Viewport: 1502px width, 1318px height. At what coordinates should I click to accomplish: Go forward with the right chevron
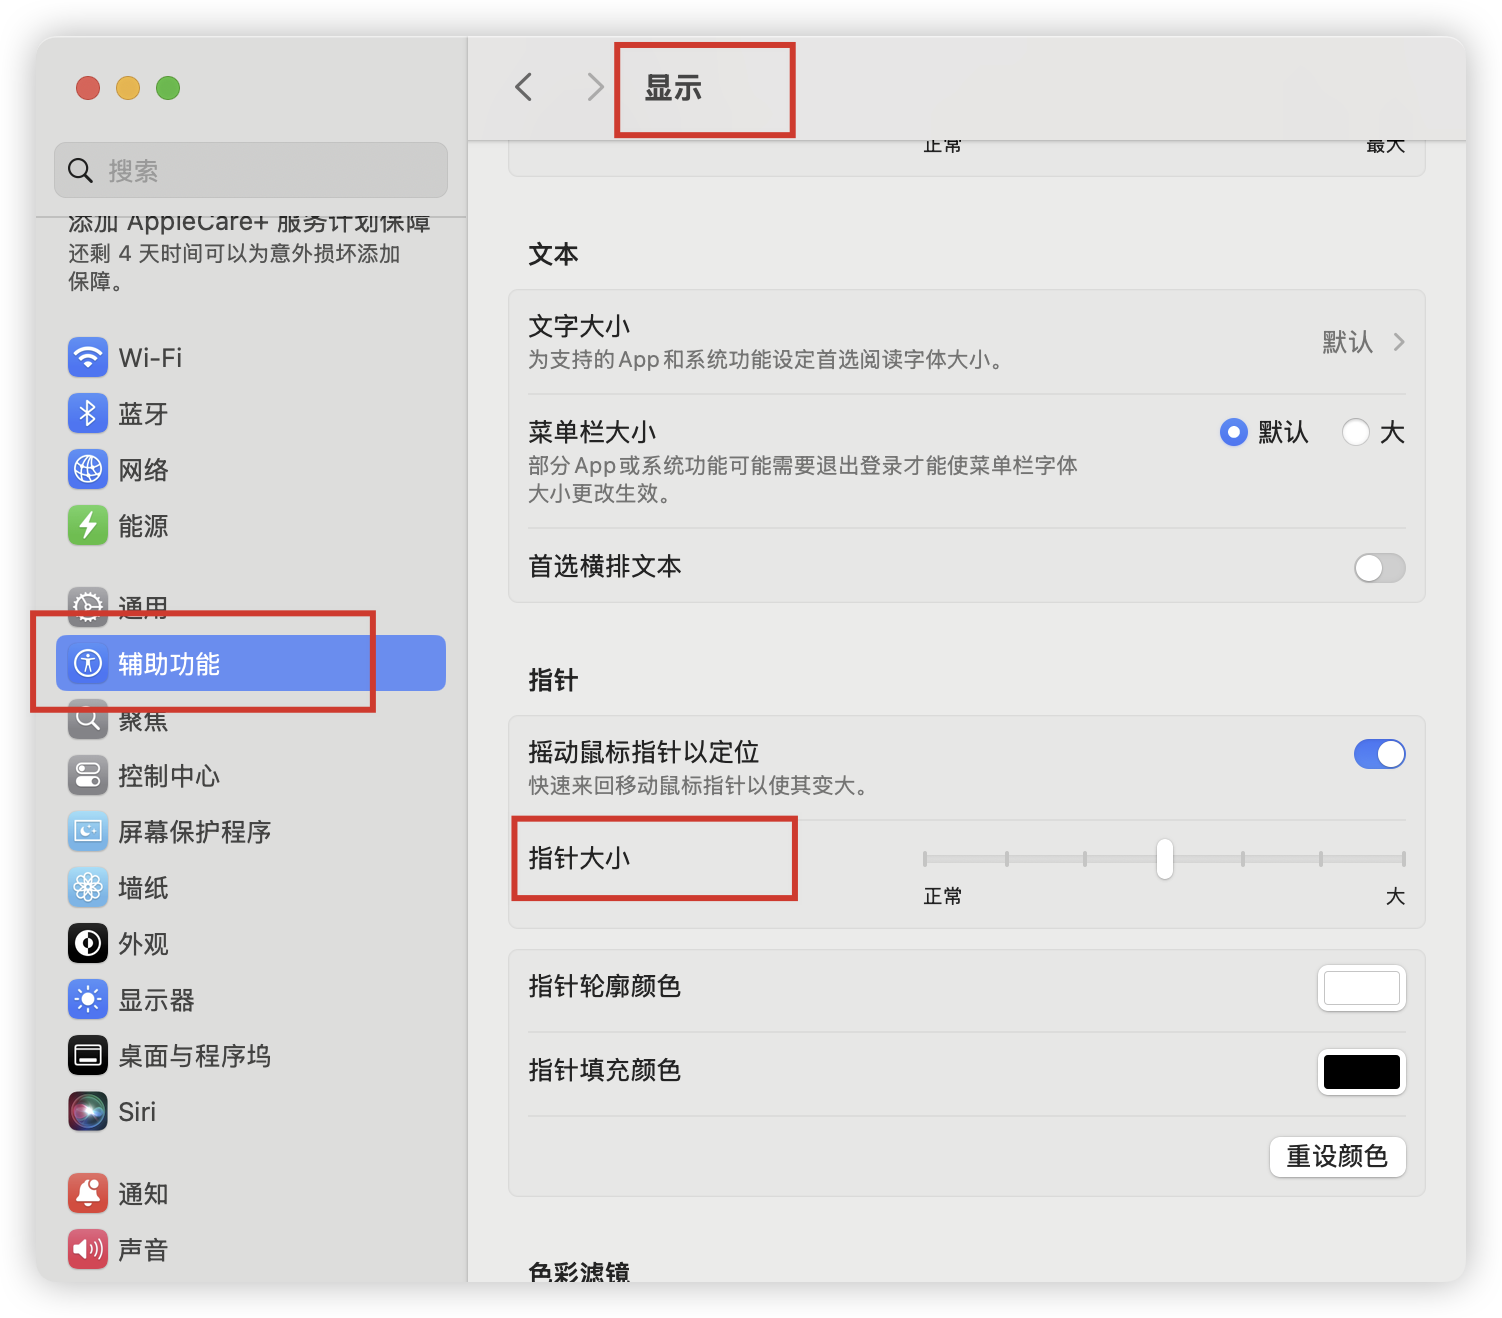(595, 88)
